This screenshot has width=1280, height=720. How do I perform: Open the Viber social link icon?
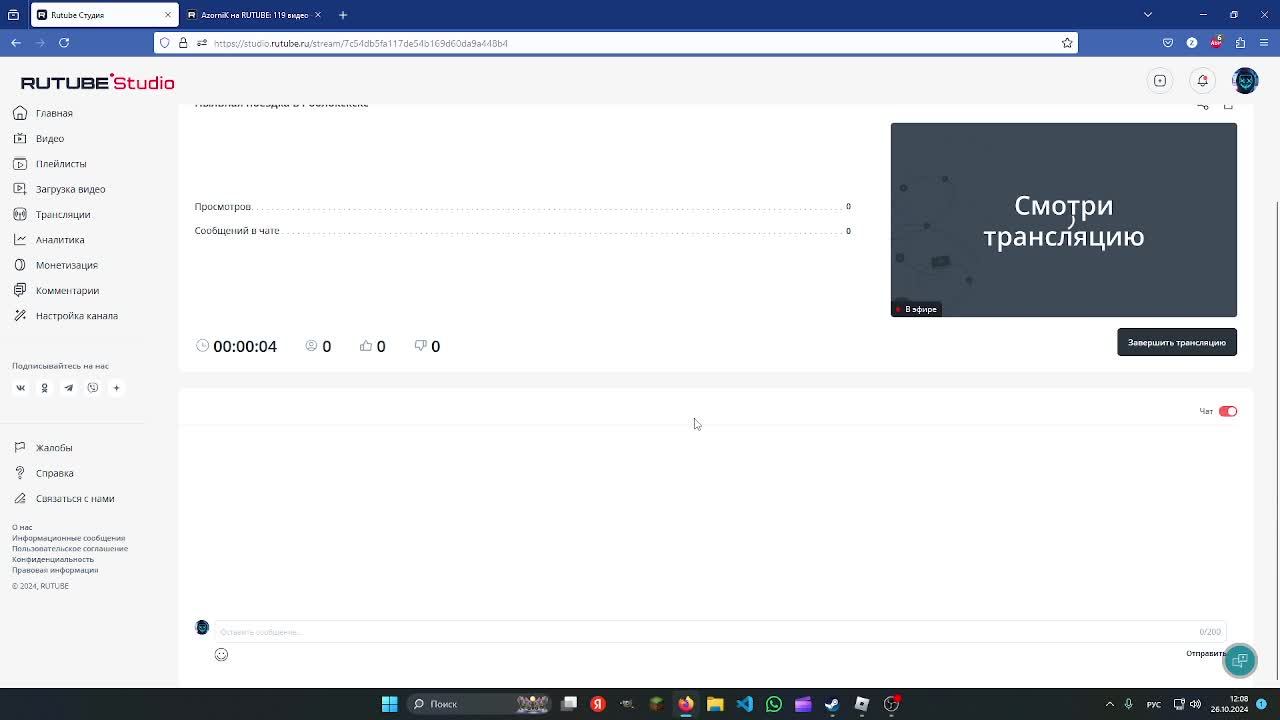pos(92,388)
